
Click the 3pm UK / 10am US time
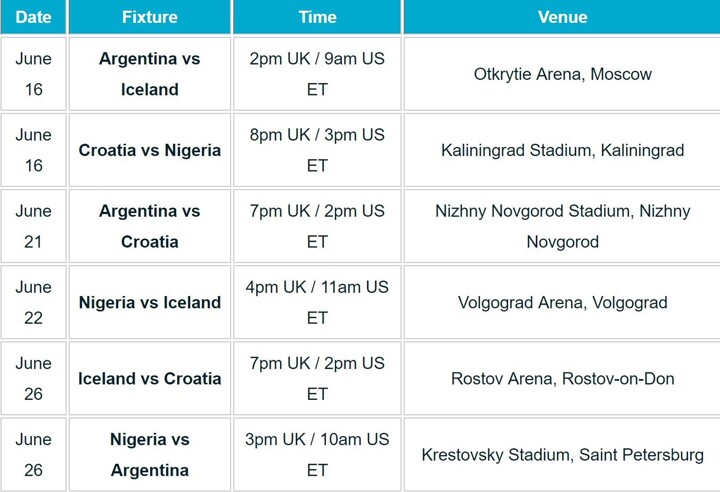pyautogui.click(x=317, y=454)
